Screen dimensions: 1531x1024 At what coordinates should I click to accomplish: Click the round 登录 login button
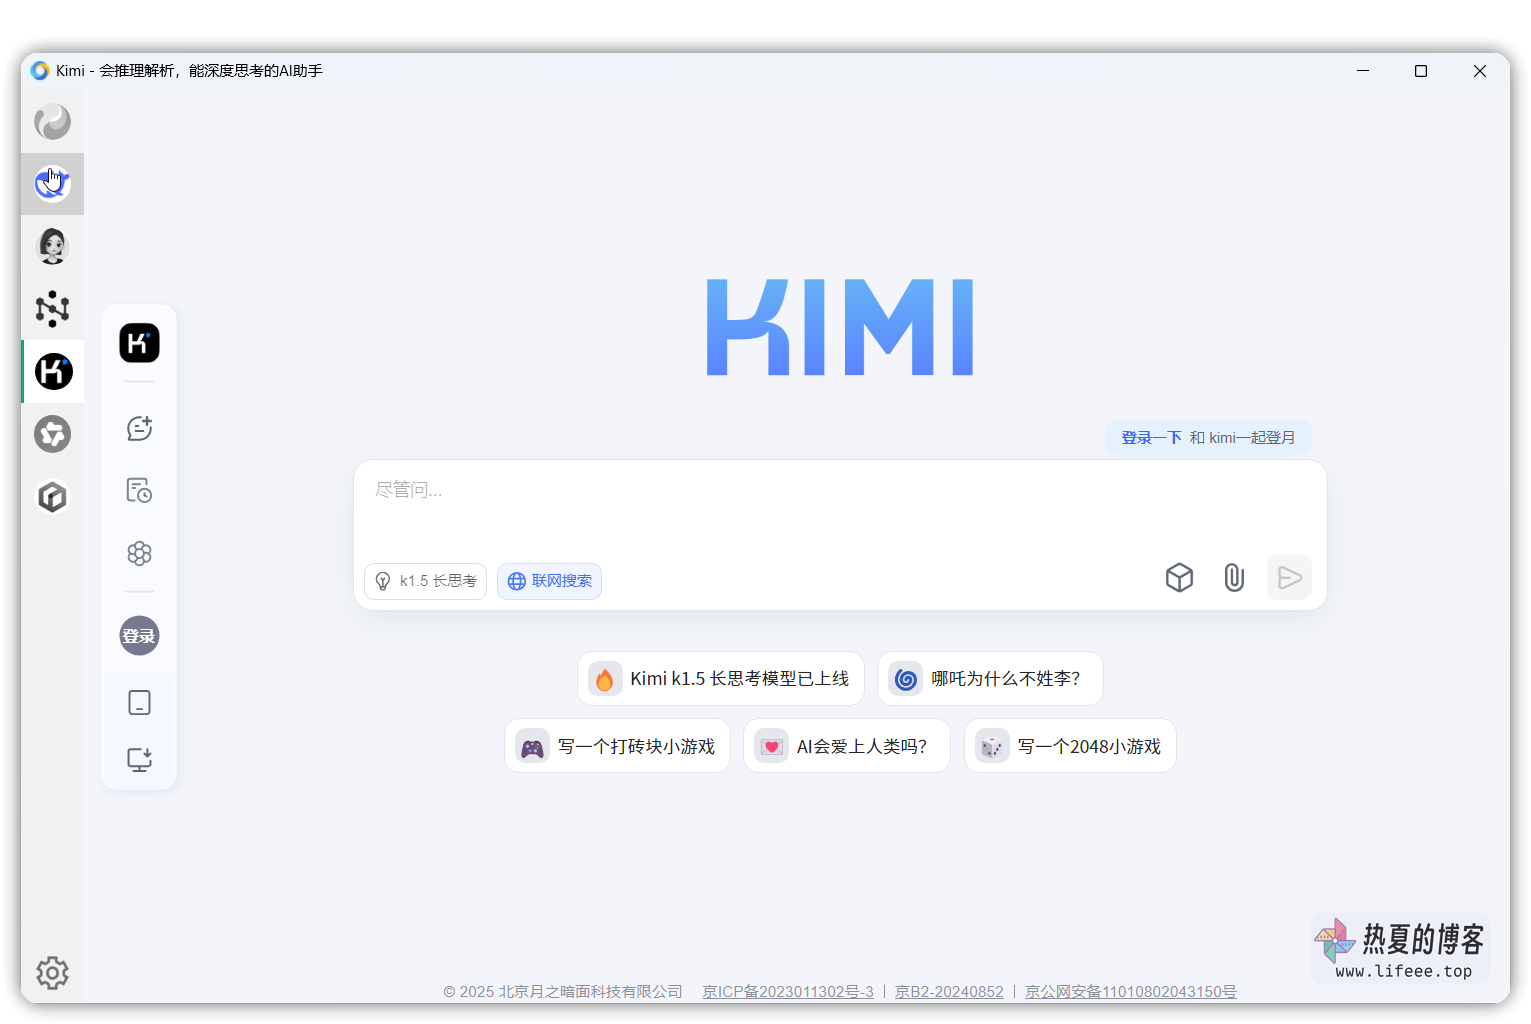139,636
